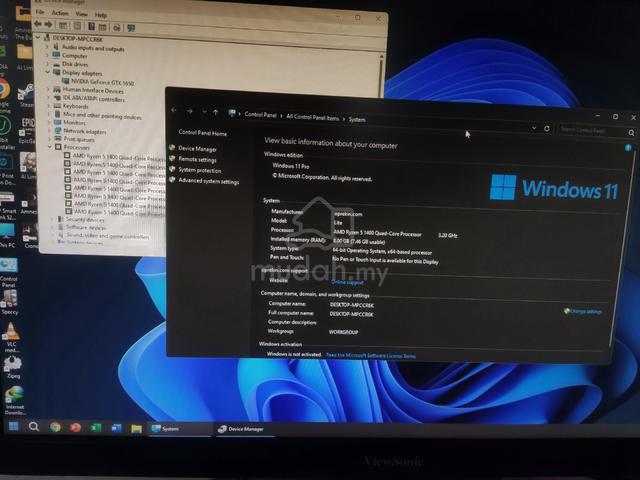This screenshot has width=640, height=480.
Task: Collapse the Processors node
Action: [50, 147]
